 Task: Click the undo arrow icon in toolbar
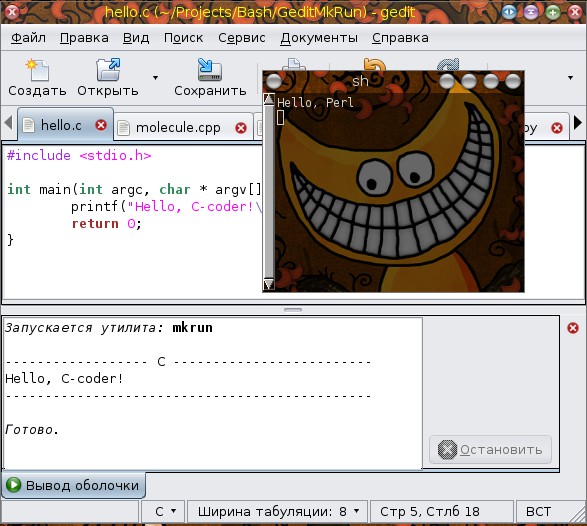pos(375,64)
